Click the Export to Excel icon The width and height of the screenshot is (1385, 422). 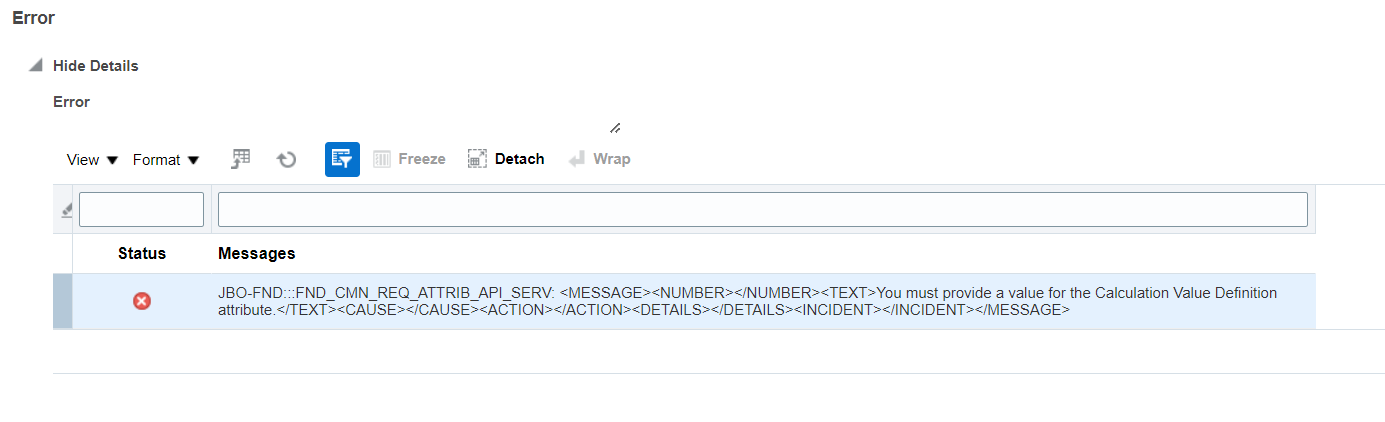click(x=241, y=159)
